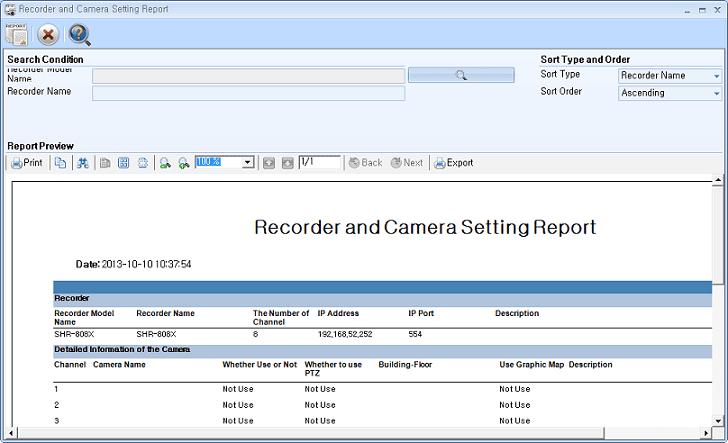
Task: Click the 'IP Address' column header
Action: coord(338,313)
